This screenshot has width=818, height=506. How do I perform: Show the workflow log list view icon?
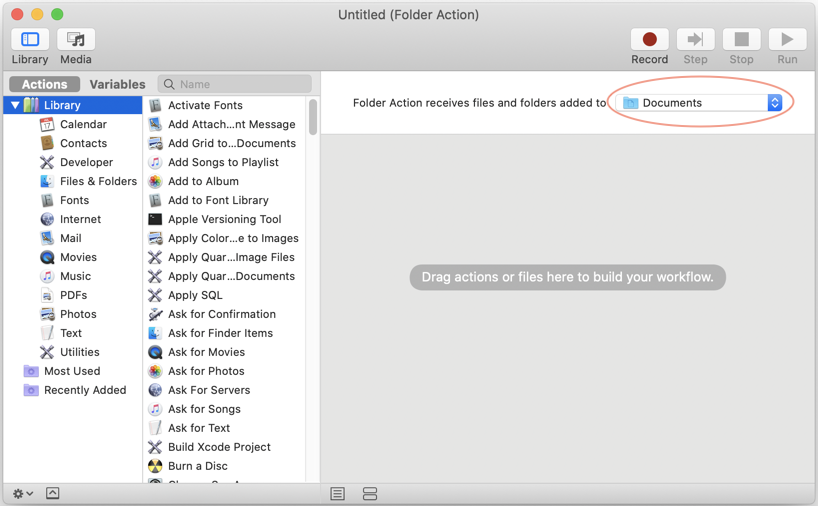(x=338, y=493)
